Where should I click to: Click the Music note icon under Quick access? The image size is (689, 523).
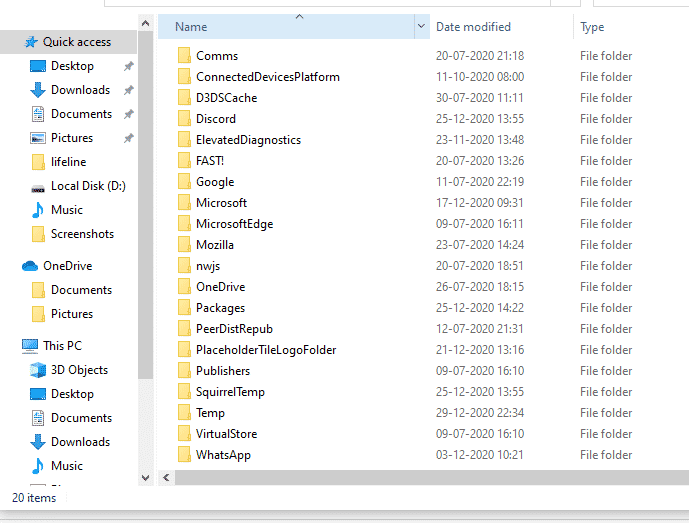tap(38, 210)
